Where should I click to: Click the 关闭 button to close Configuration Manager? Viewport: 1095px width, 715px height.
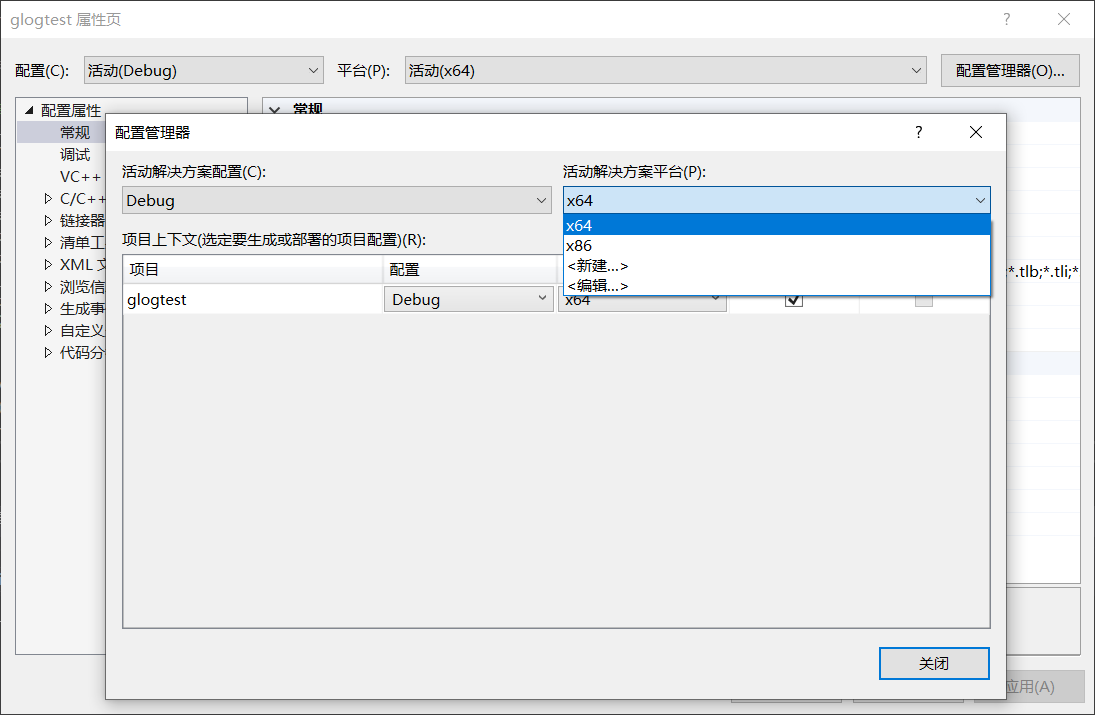(933, 663)
